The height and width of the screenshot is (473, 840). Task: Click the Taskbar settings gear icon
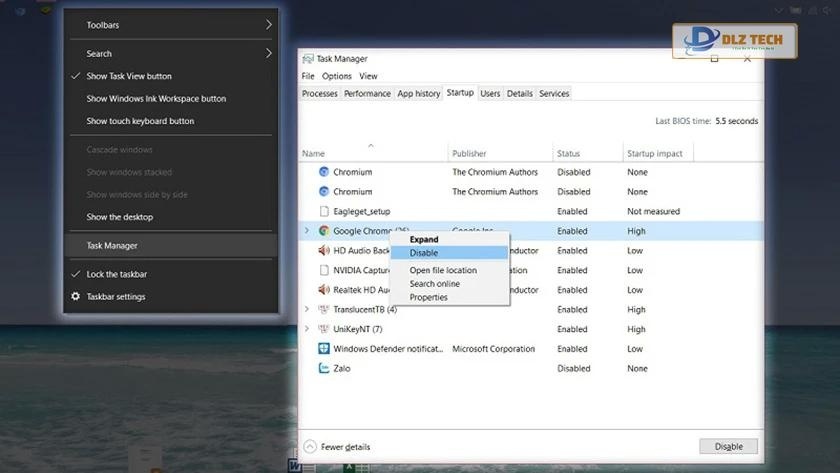pyautogui.click(x=76, y=297)
